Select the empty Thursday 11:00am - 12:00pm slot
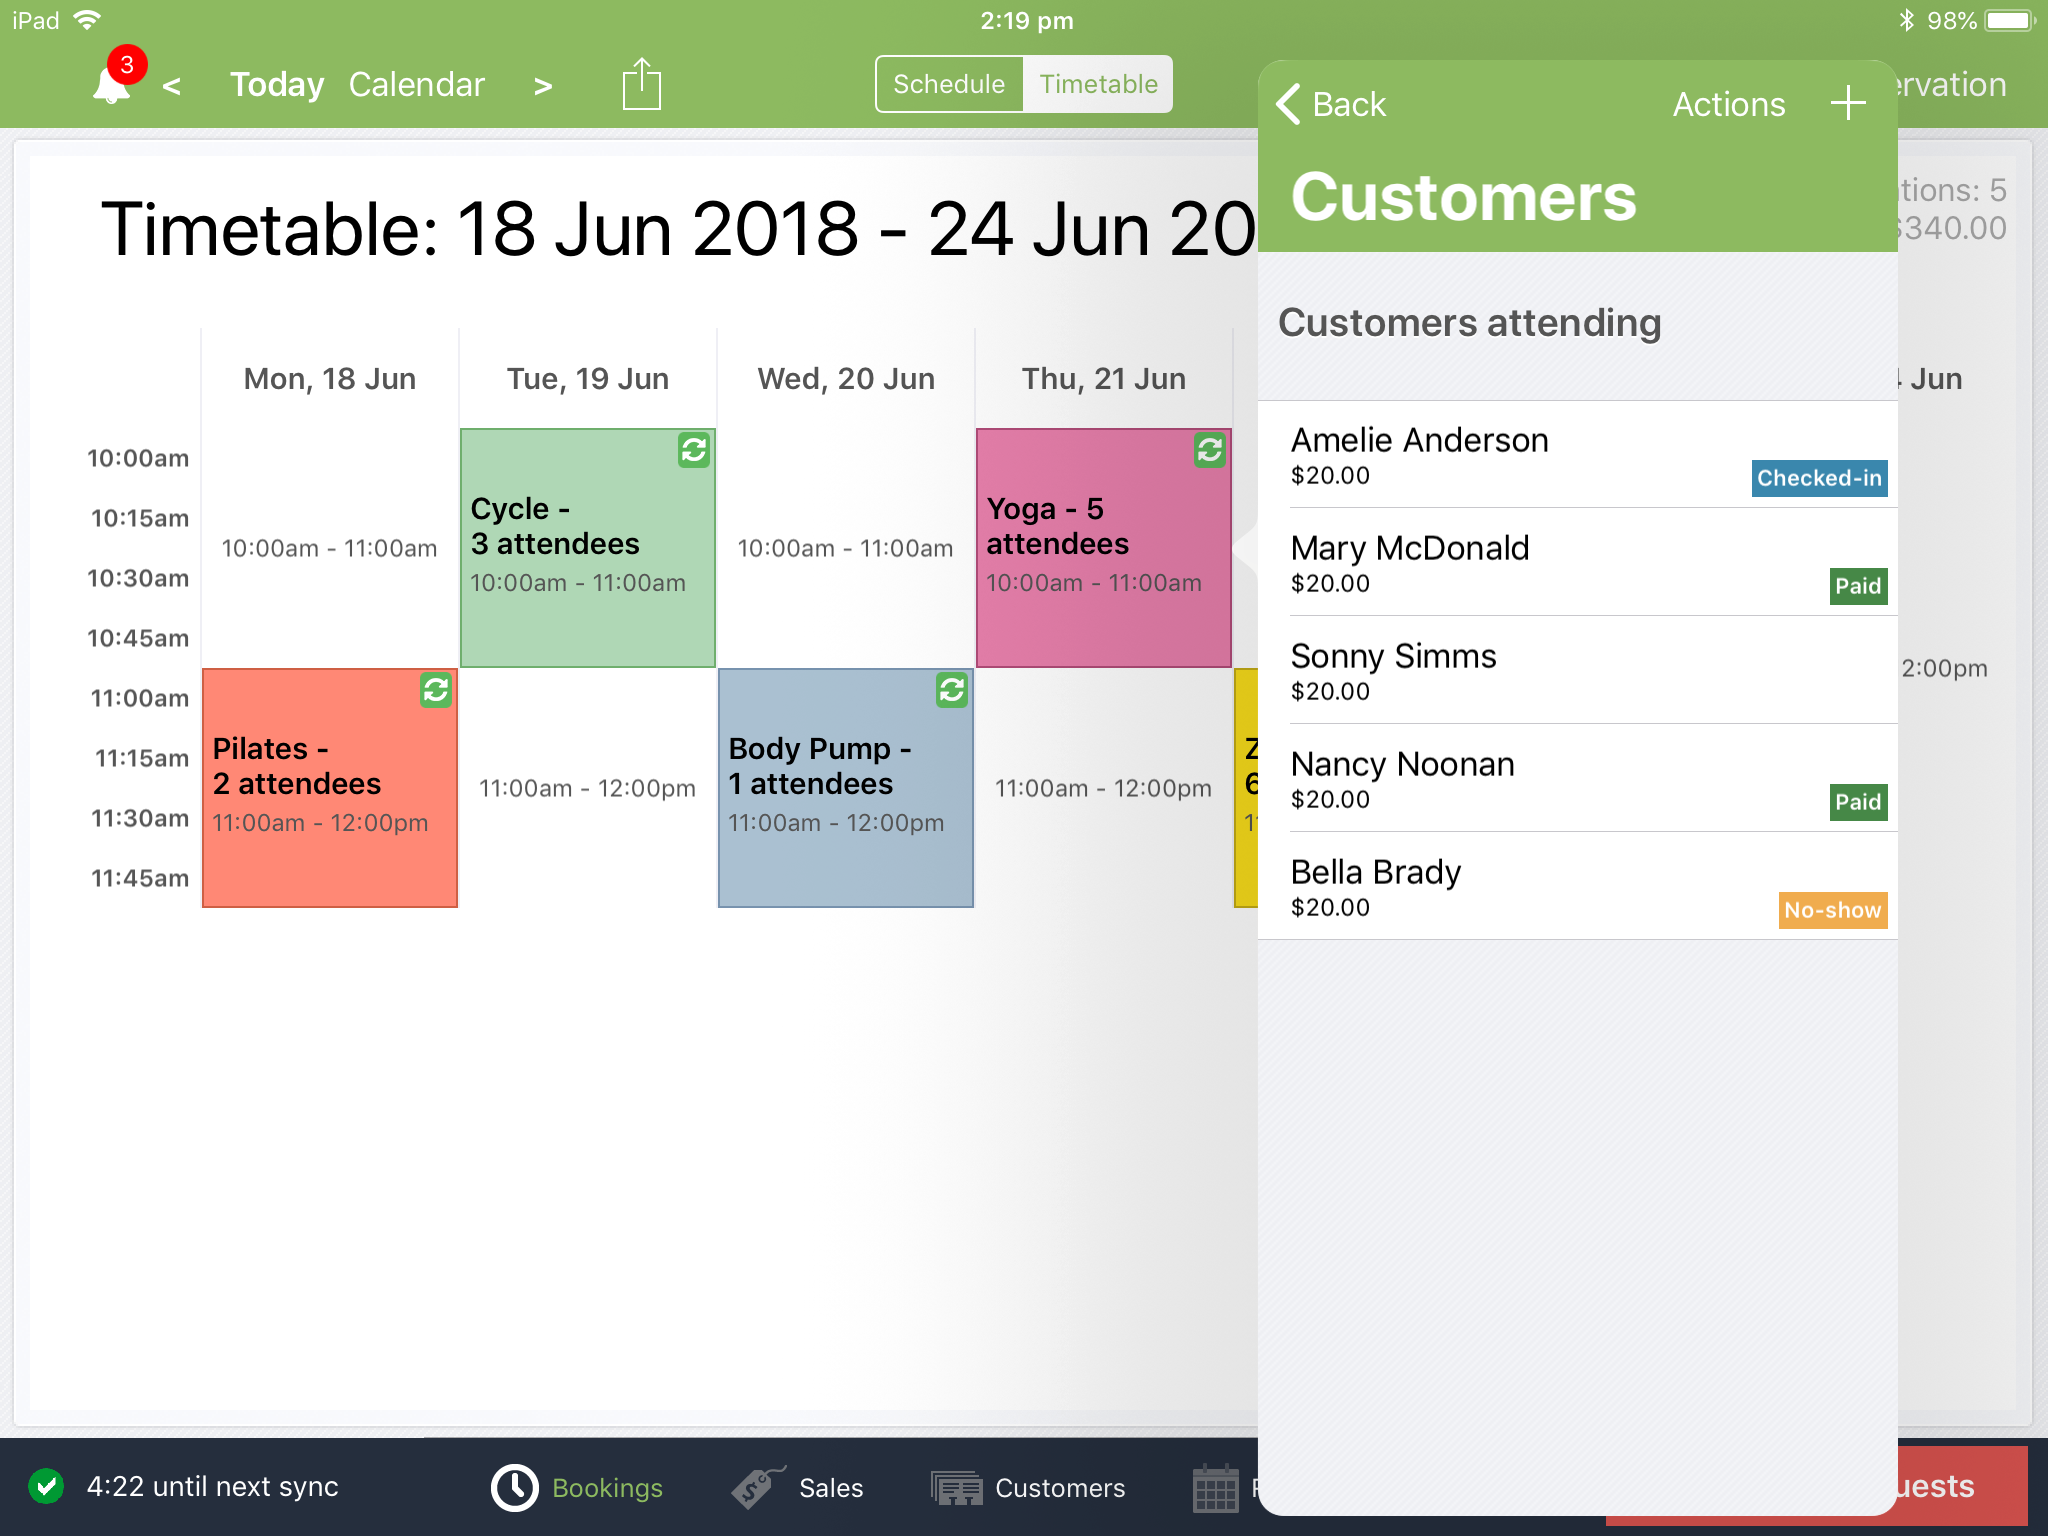 1104,788
